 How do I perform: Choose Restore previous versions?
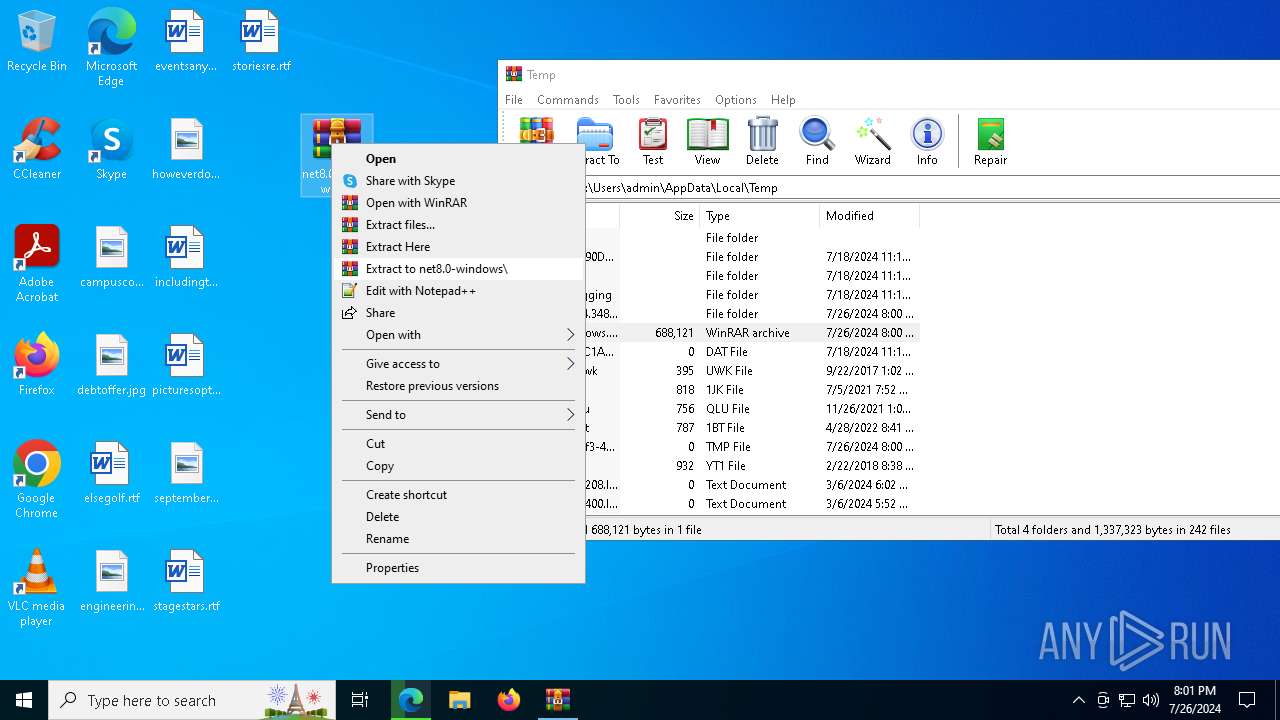click(459, 386)
